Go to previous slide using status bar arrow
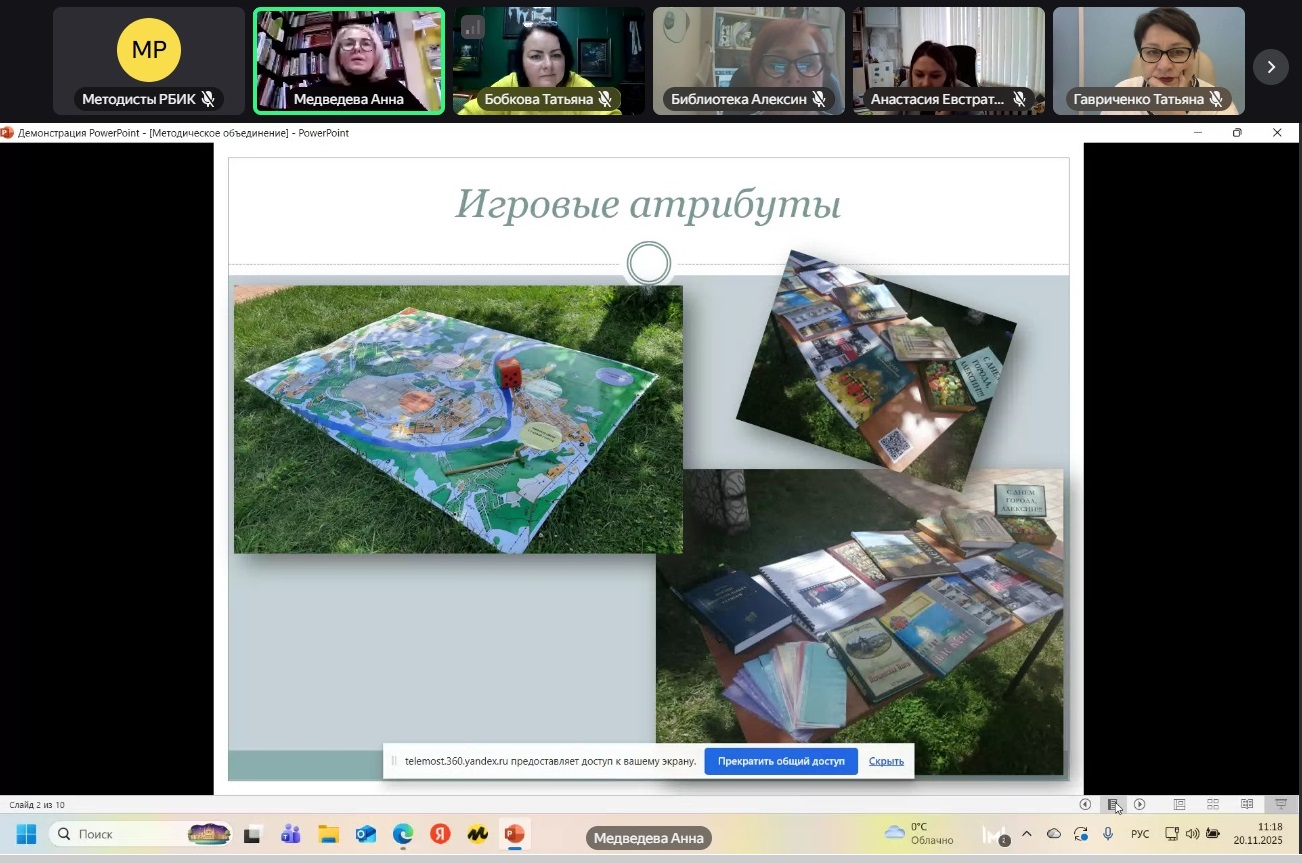 1085,804
